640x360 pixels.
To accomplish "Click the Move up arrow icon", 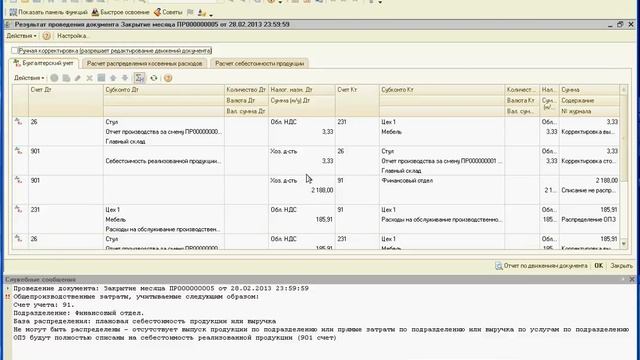I will click(x=113, y=78).
